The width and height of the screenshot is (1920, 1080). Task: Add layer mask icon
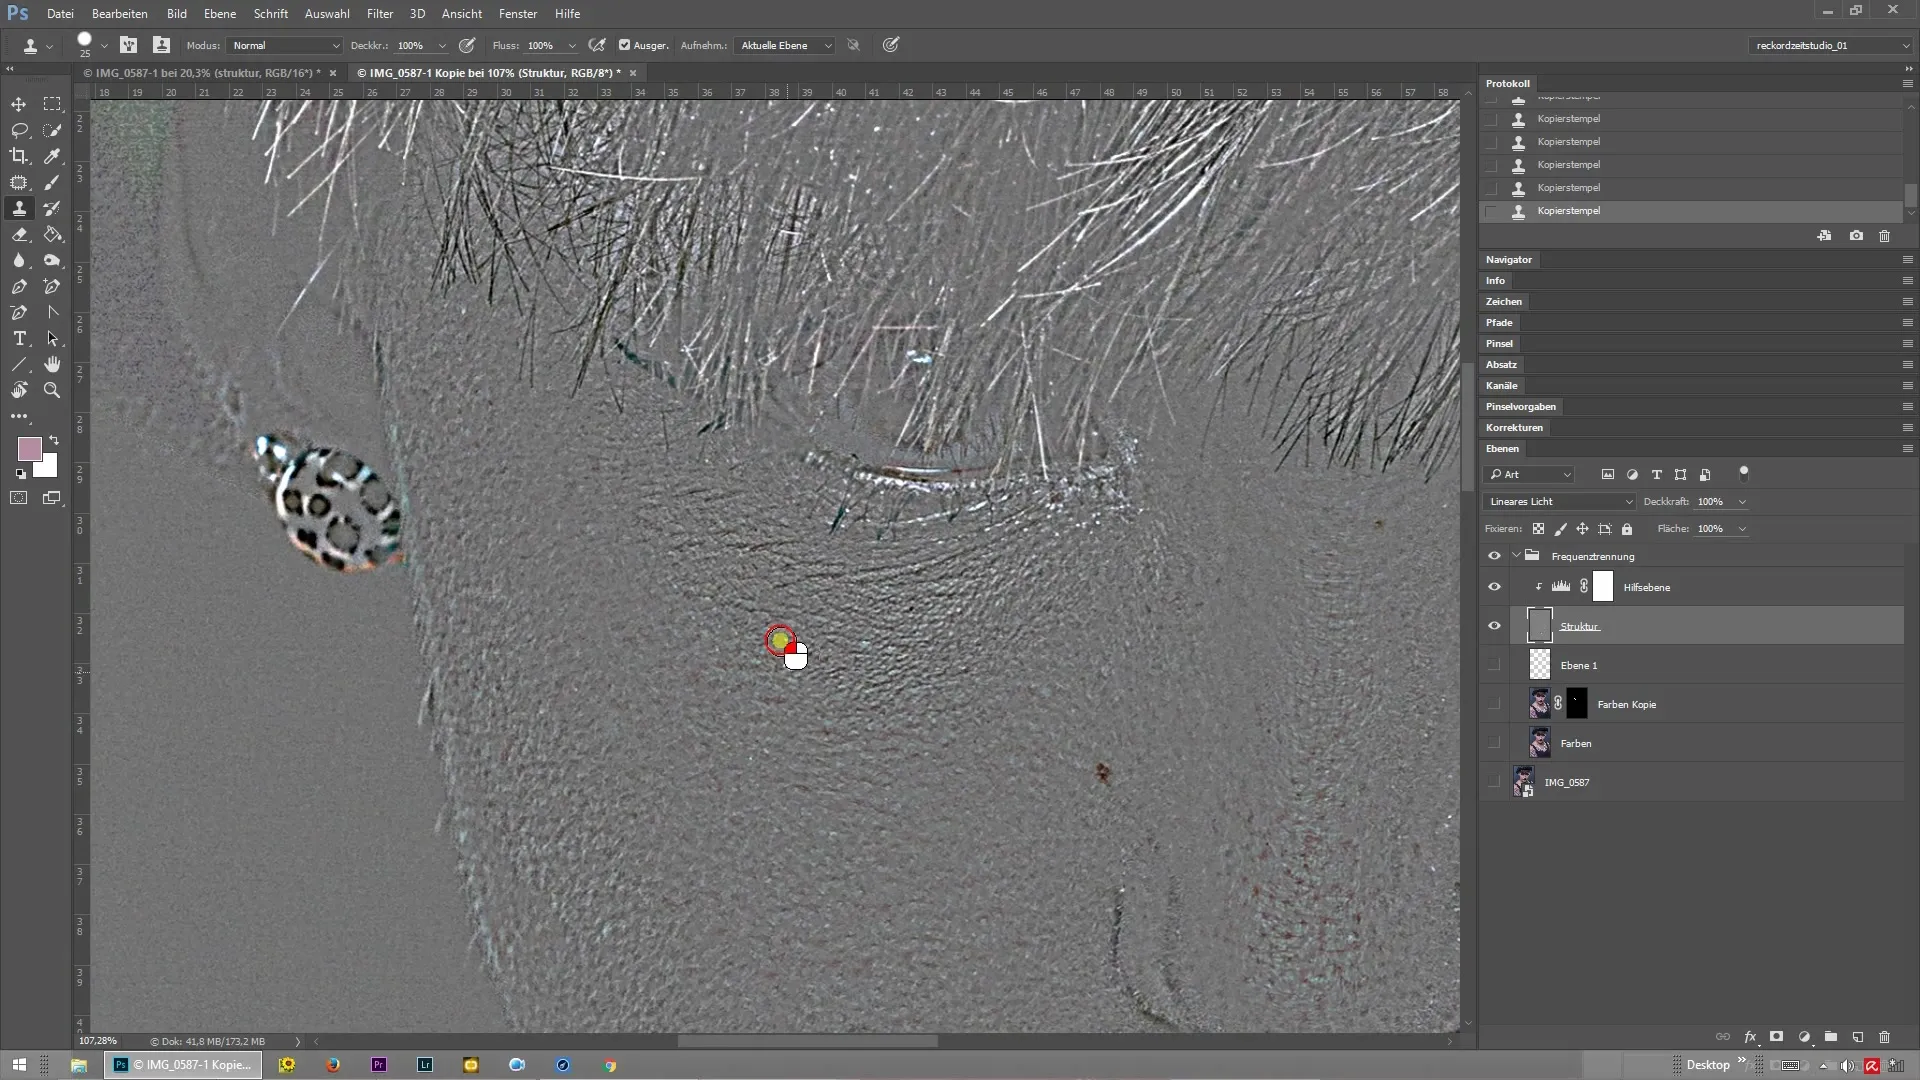pyautogui.click(x=1777, y=1037)
